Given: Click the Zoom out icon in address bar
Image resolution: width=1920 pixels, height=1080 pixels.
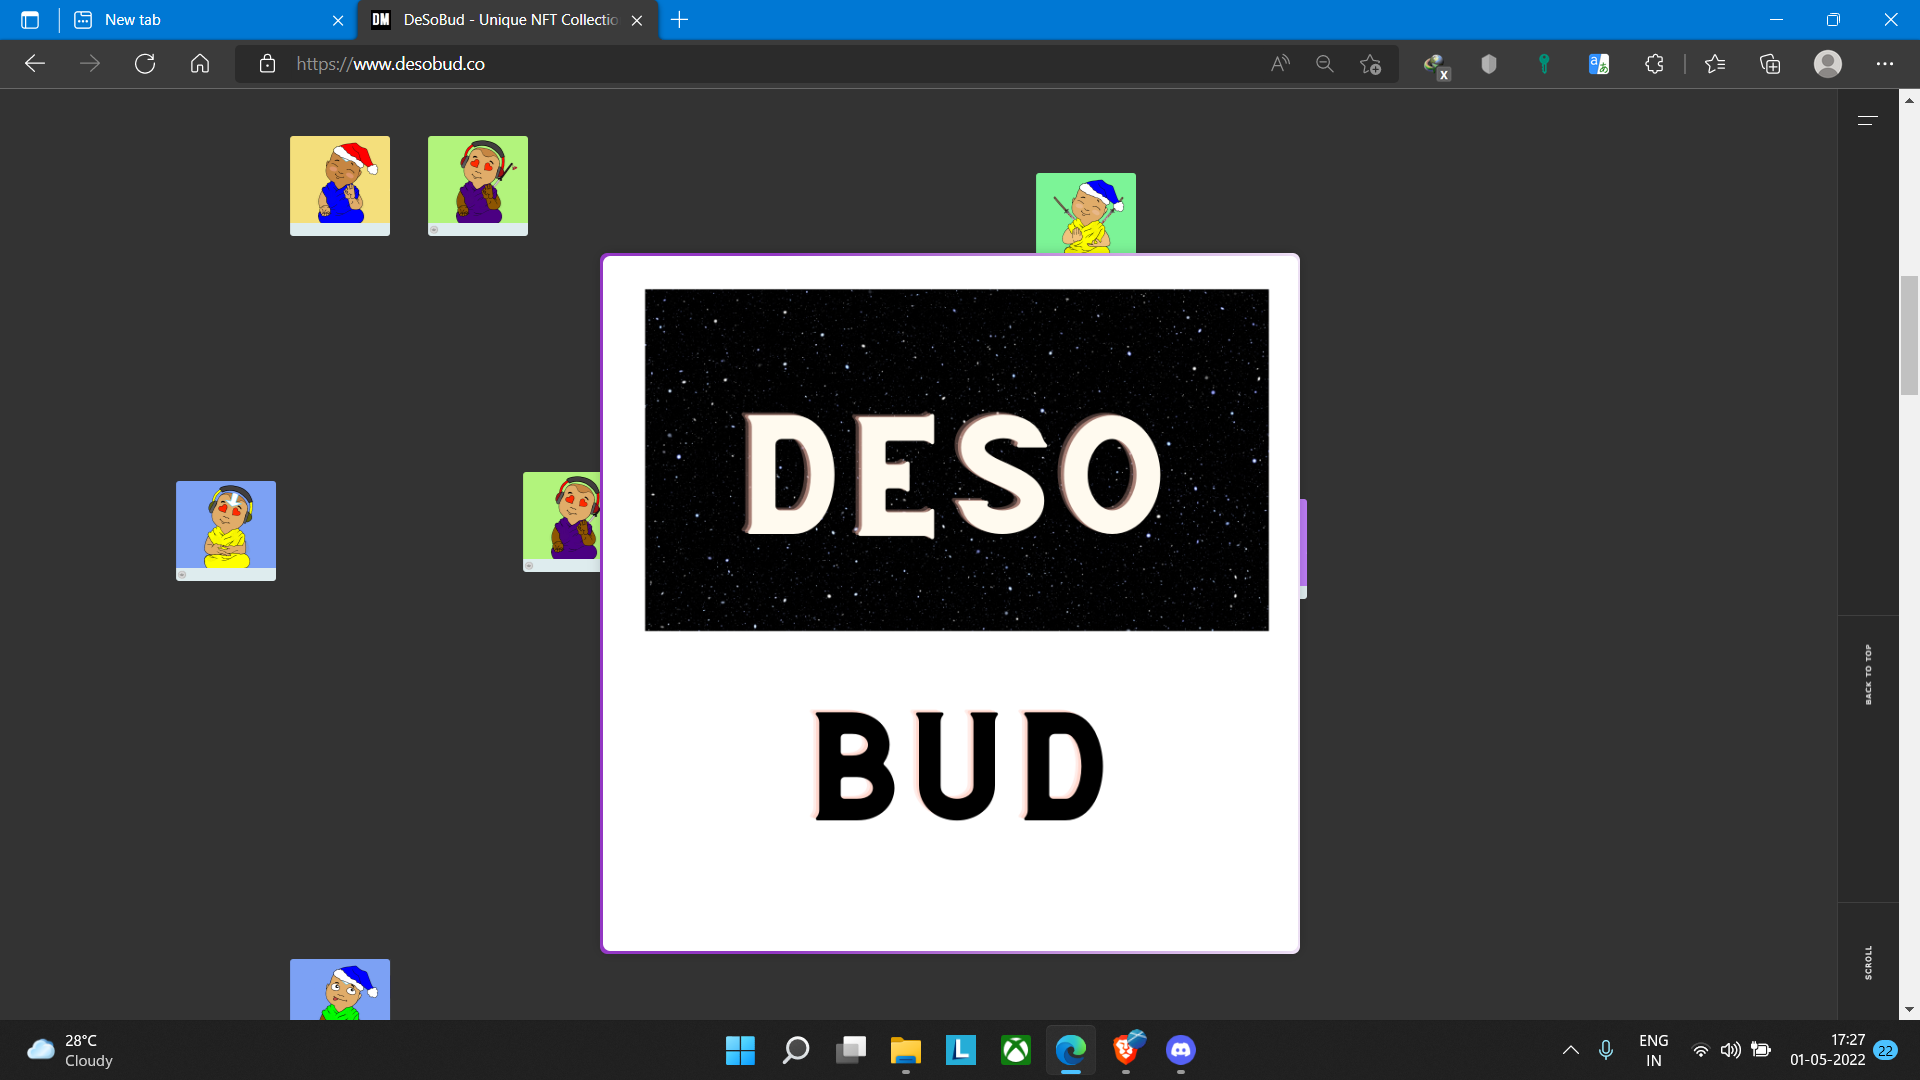Looking at the screenshot, I should 1325,64.
